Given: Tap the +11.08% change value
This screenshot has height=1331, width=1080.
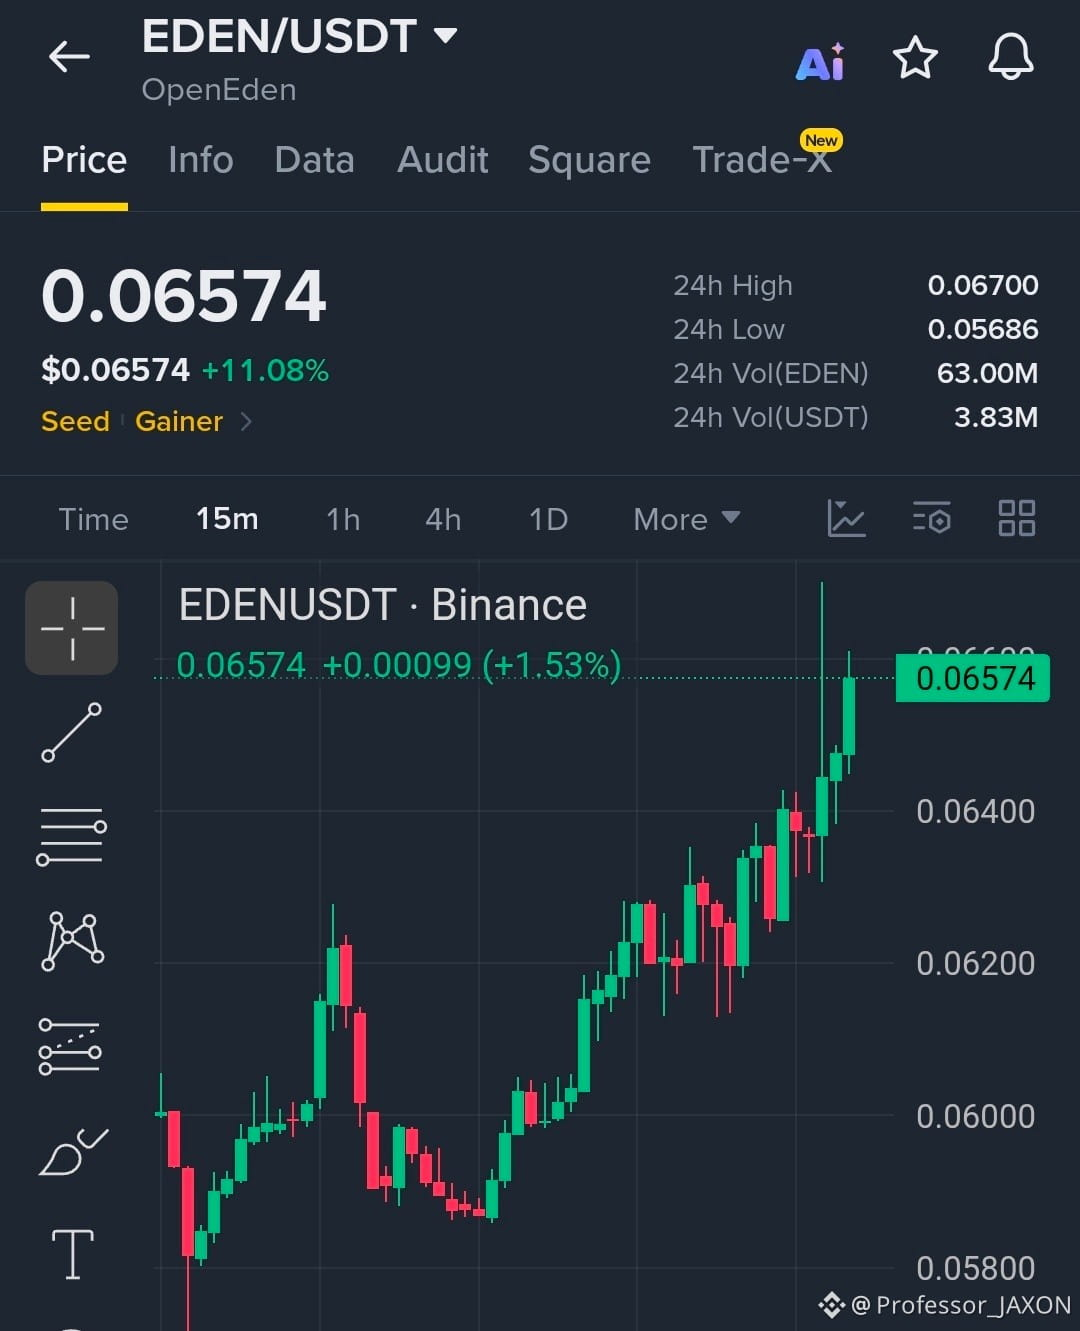Looking at the screenshot, I should coord(265,371).
